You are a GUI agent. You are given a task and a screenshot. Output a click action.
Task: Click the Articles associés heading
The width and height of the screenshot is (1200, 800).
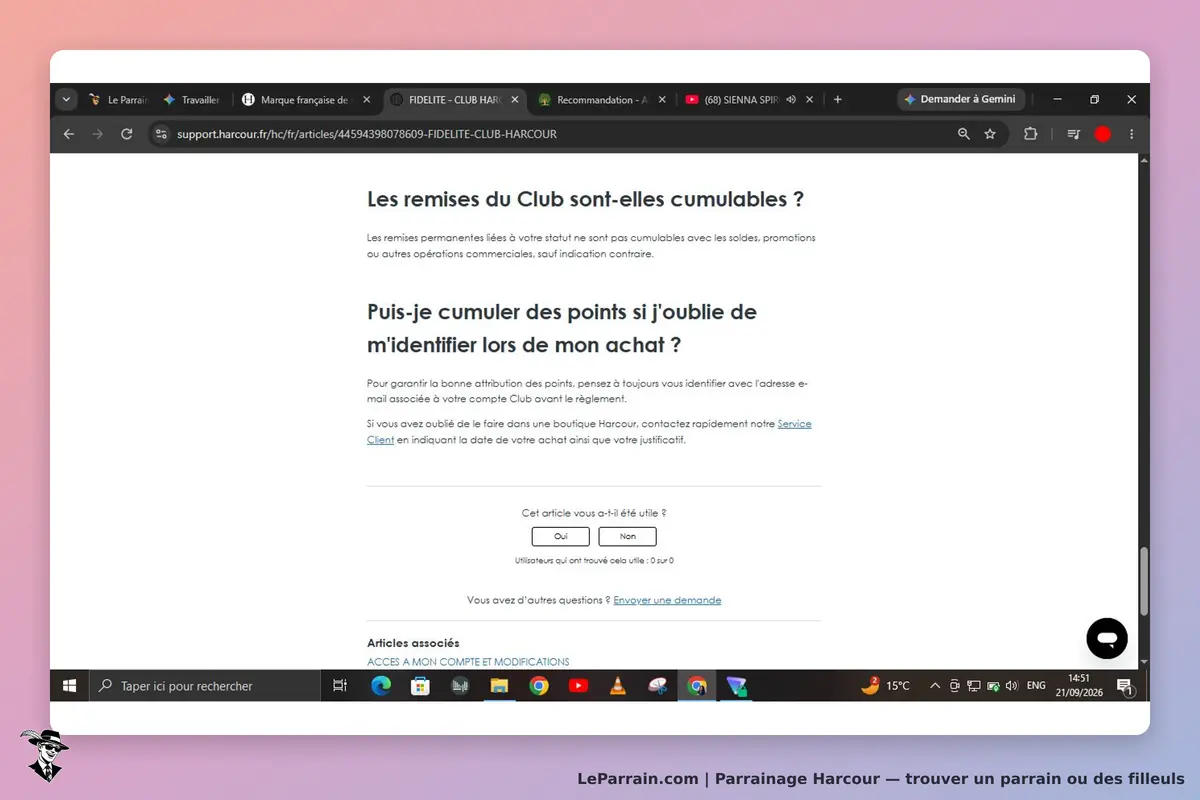click(413, 643)
